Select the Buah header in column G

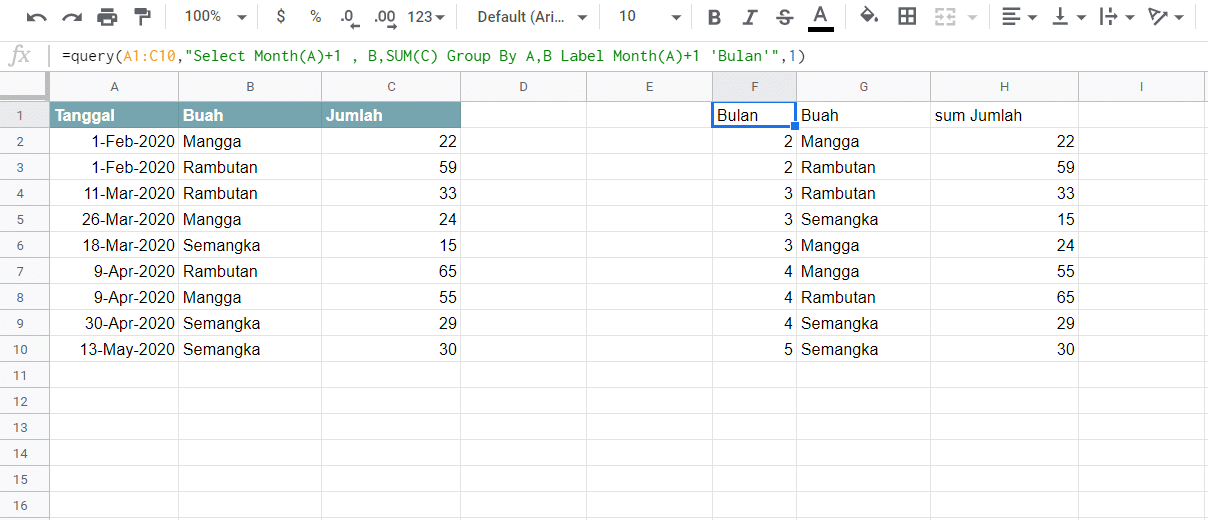864,115
